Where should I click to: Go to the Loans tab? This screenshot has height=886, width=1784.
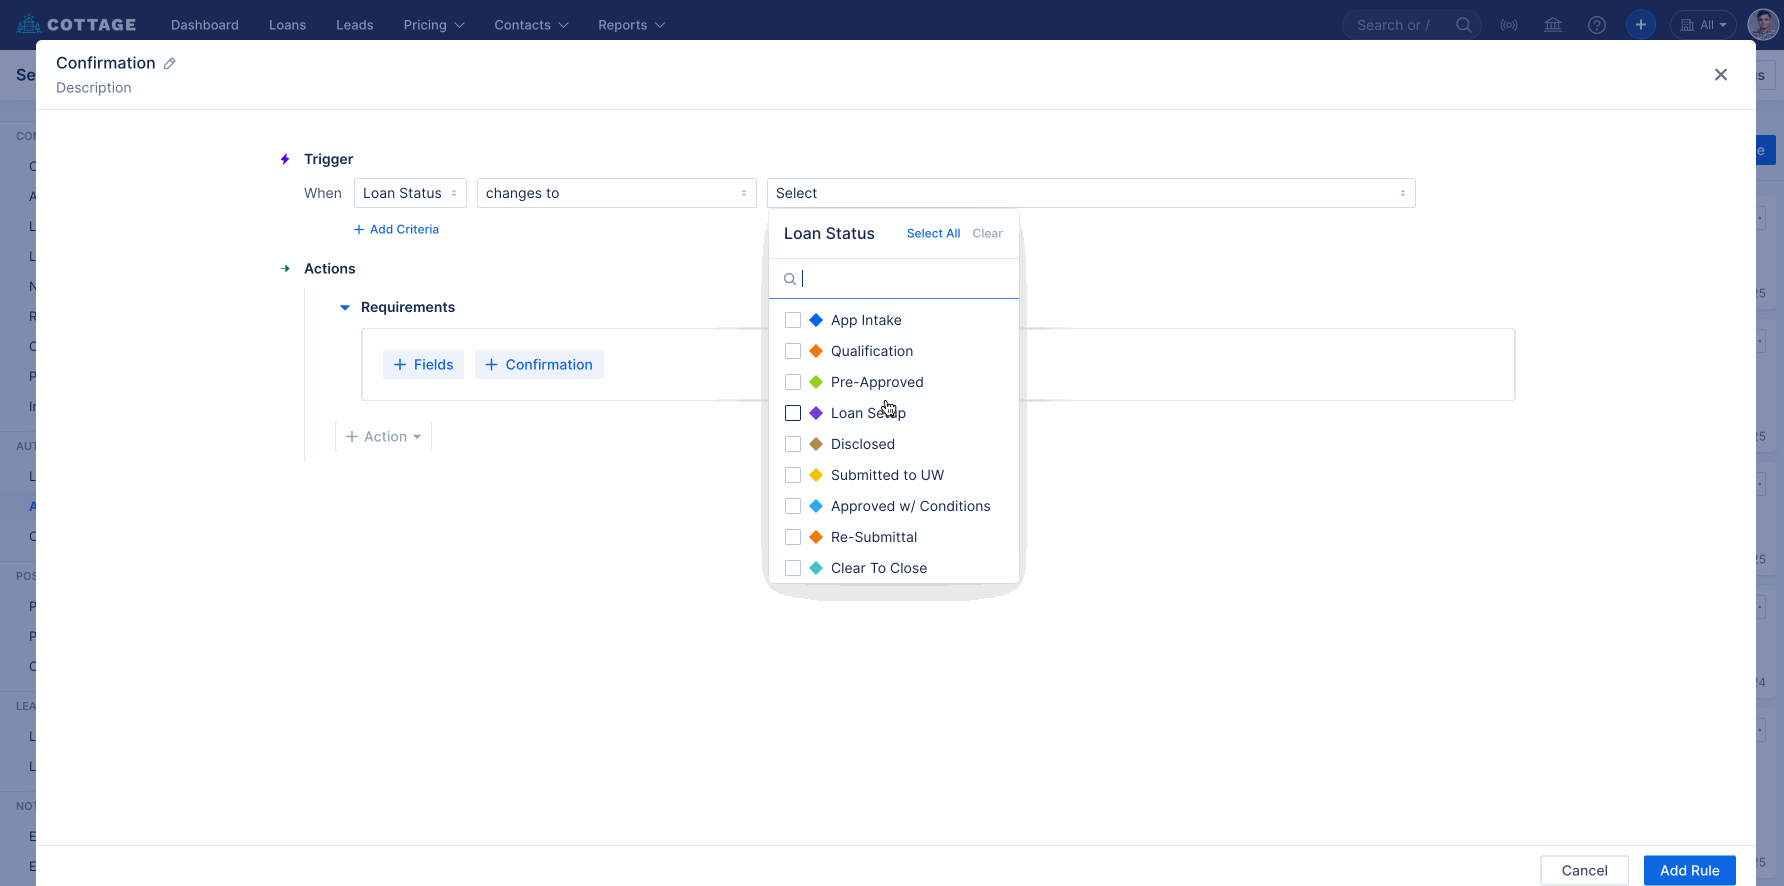[287, 25]
